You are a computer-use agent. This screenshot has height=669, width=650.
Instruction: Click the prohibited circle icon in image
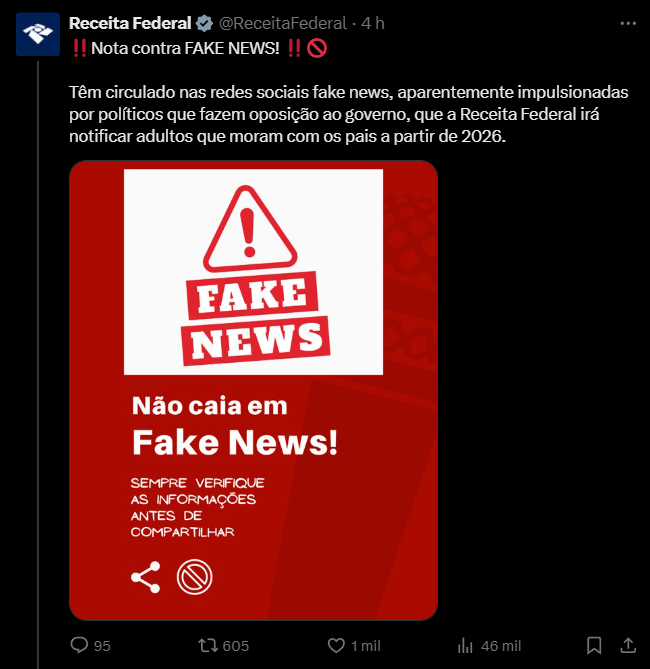(194, 577)
